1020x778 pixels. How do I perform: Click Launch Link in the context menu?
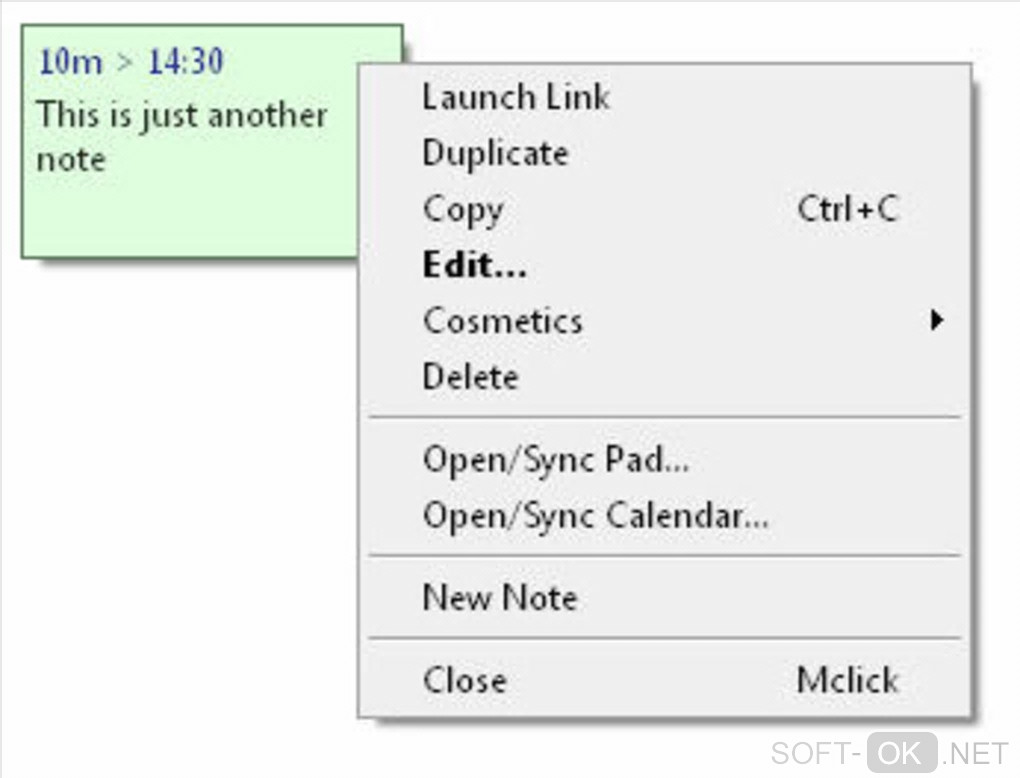pos(515,97)
